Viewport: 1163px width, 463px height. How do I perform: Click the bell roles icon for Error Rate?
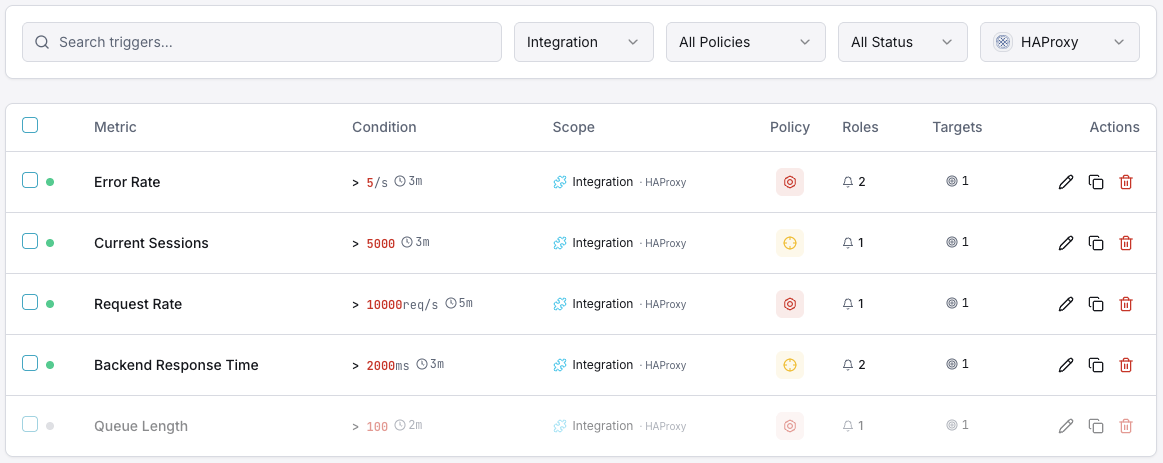[849, 182]
